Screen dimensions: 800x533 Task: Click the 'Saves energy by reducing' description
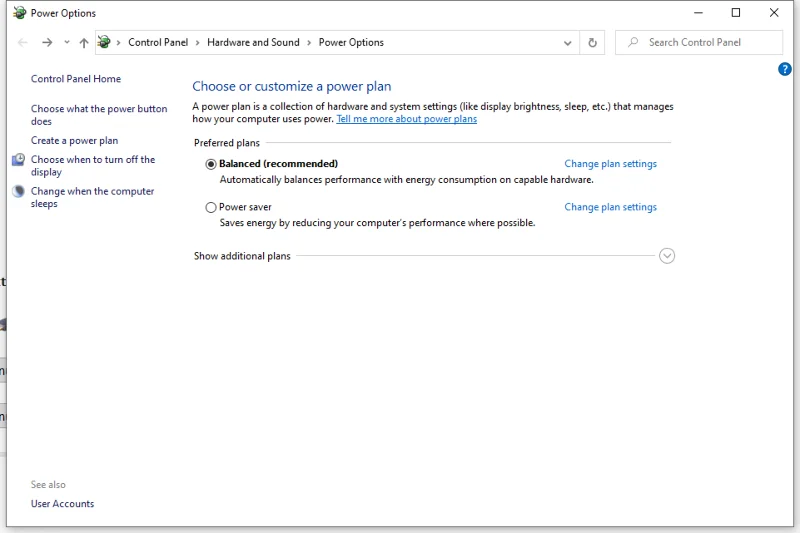378,223
